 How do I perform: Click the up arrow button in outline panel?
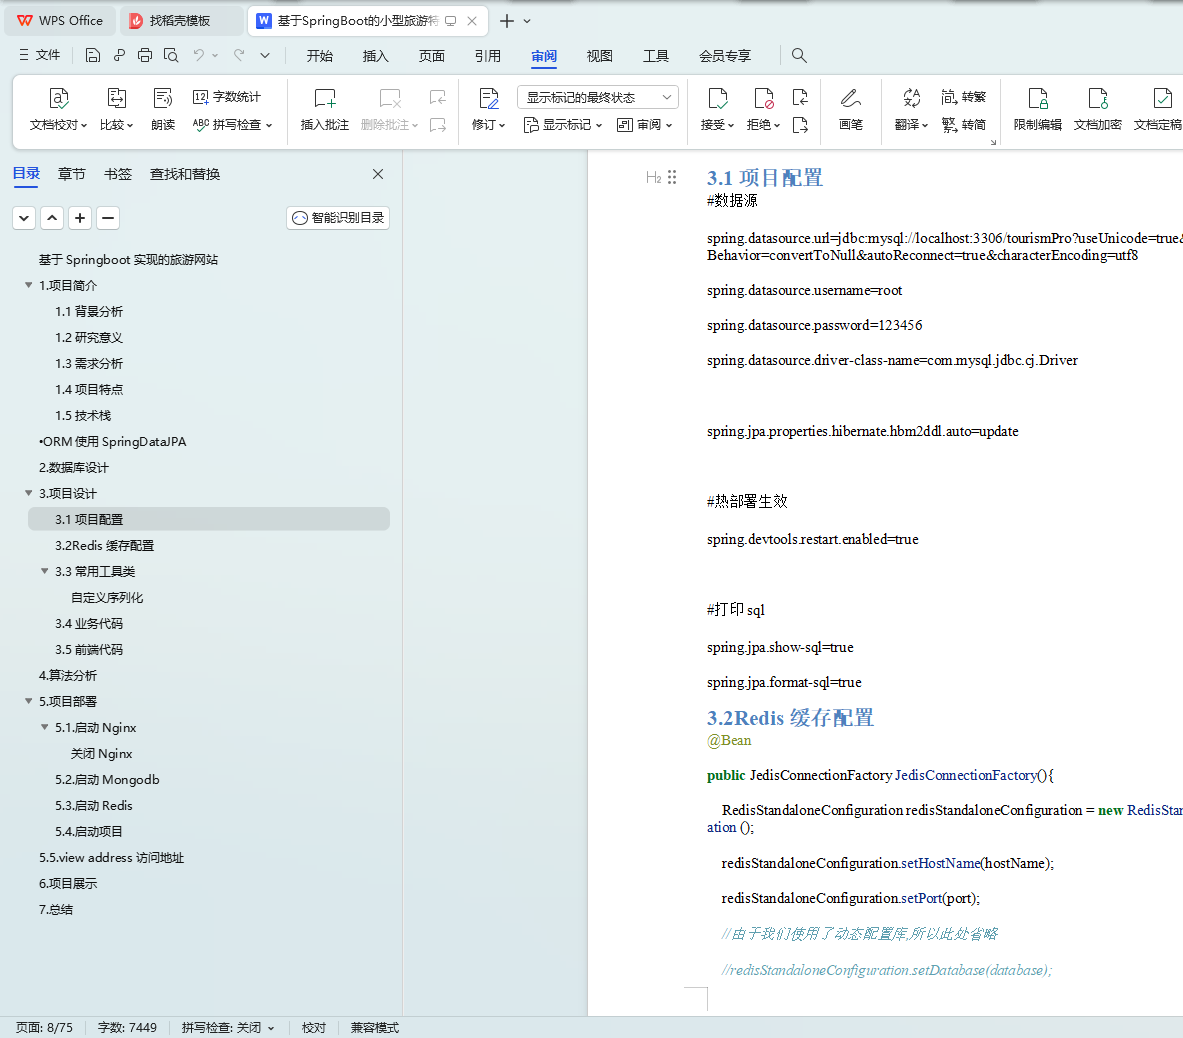pos(52,218)
